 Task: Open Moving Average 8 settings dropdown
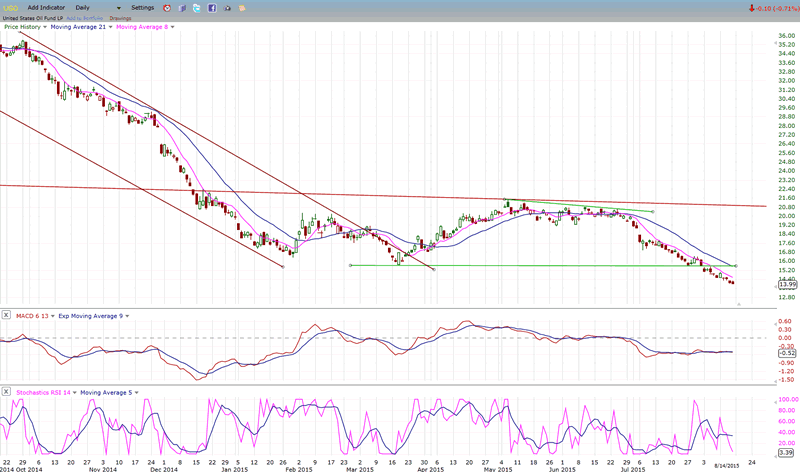(x=173, y=27)
